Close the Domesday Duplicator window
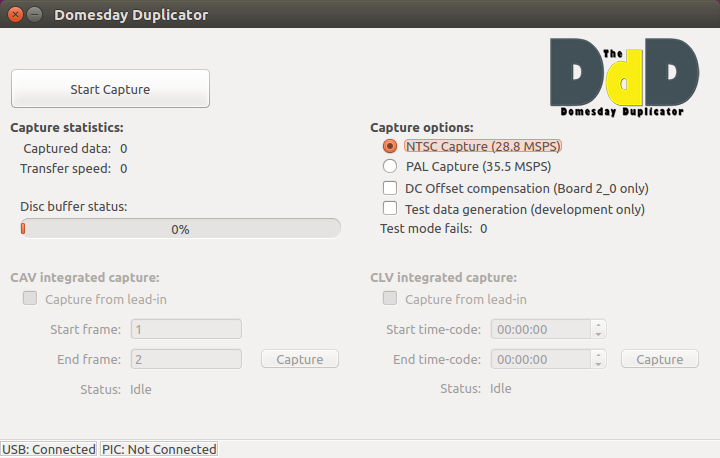Image resolution: width=720 pixels, height=458 pixels. pos(15,15)
